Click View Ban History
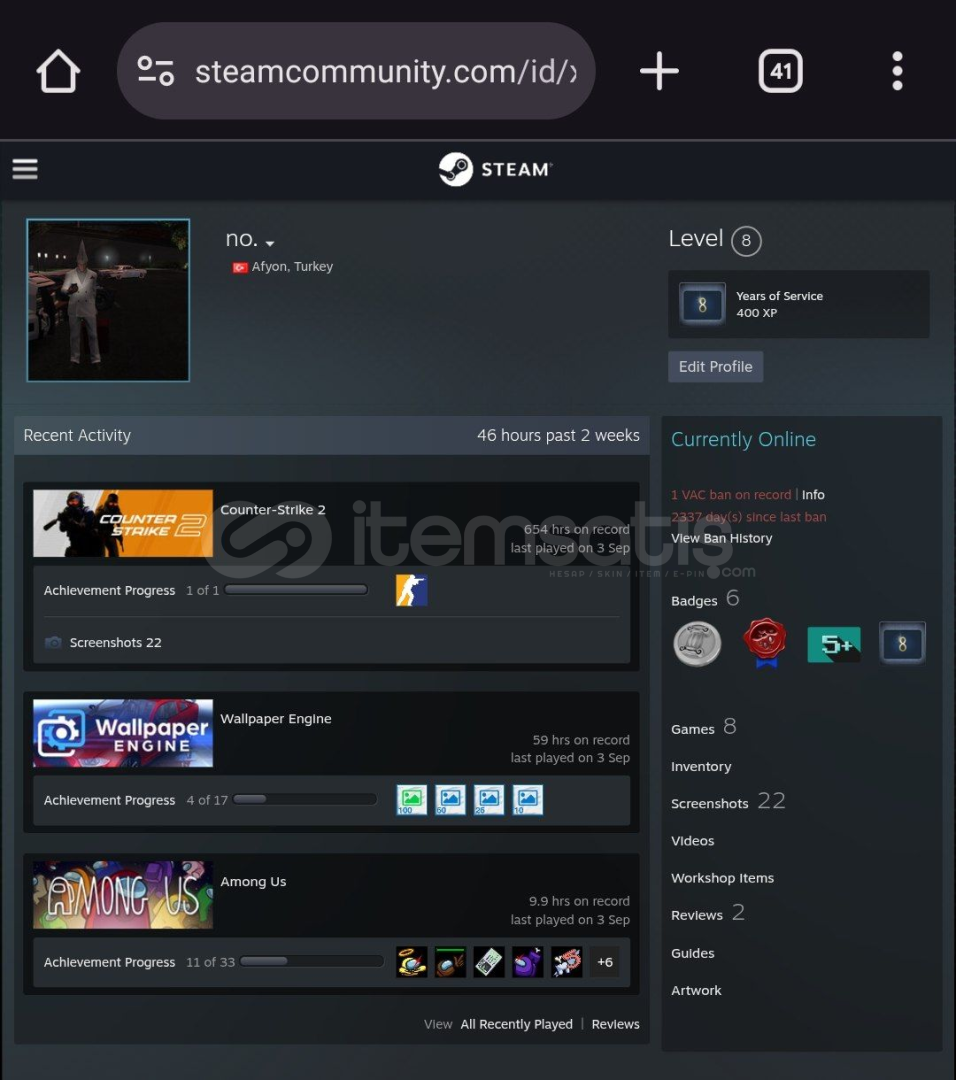Image resolution: width=956 pixels, height=1080 pixels. click(721, 538)
